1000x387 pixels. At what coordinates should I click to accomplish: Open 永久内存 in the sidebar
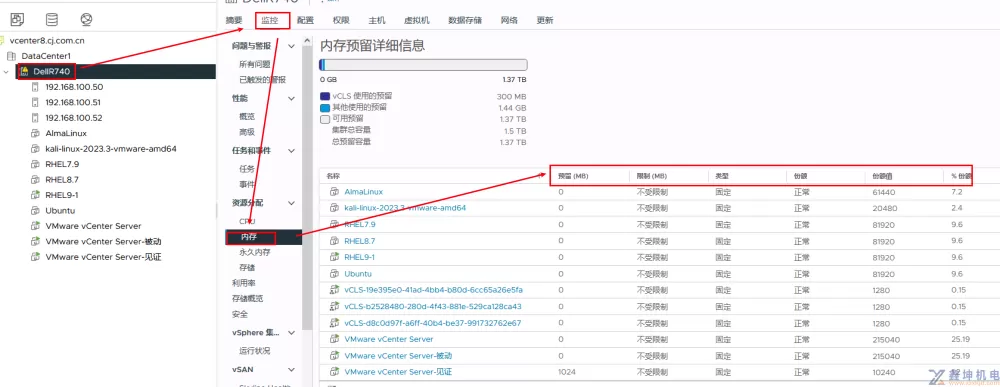pyautogui.click(x=254, y=252)
